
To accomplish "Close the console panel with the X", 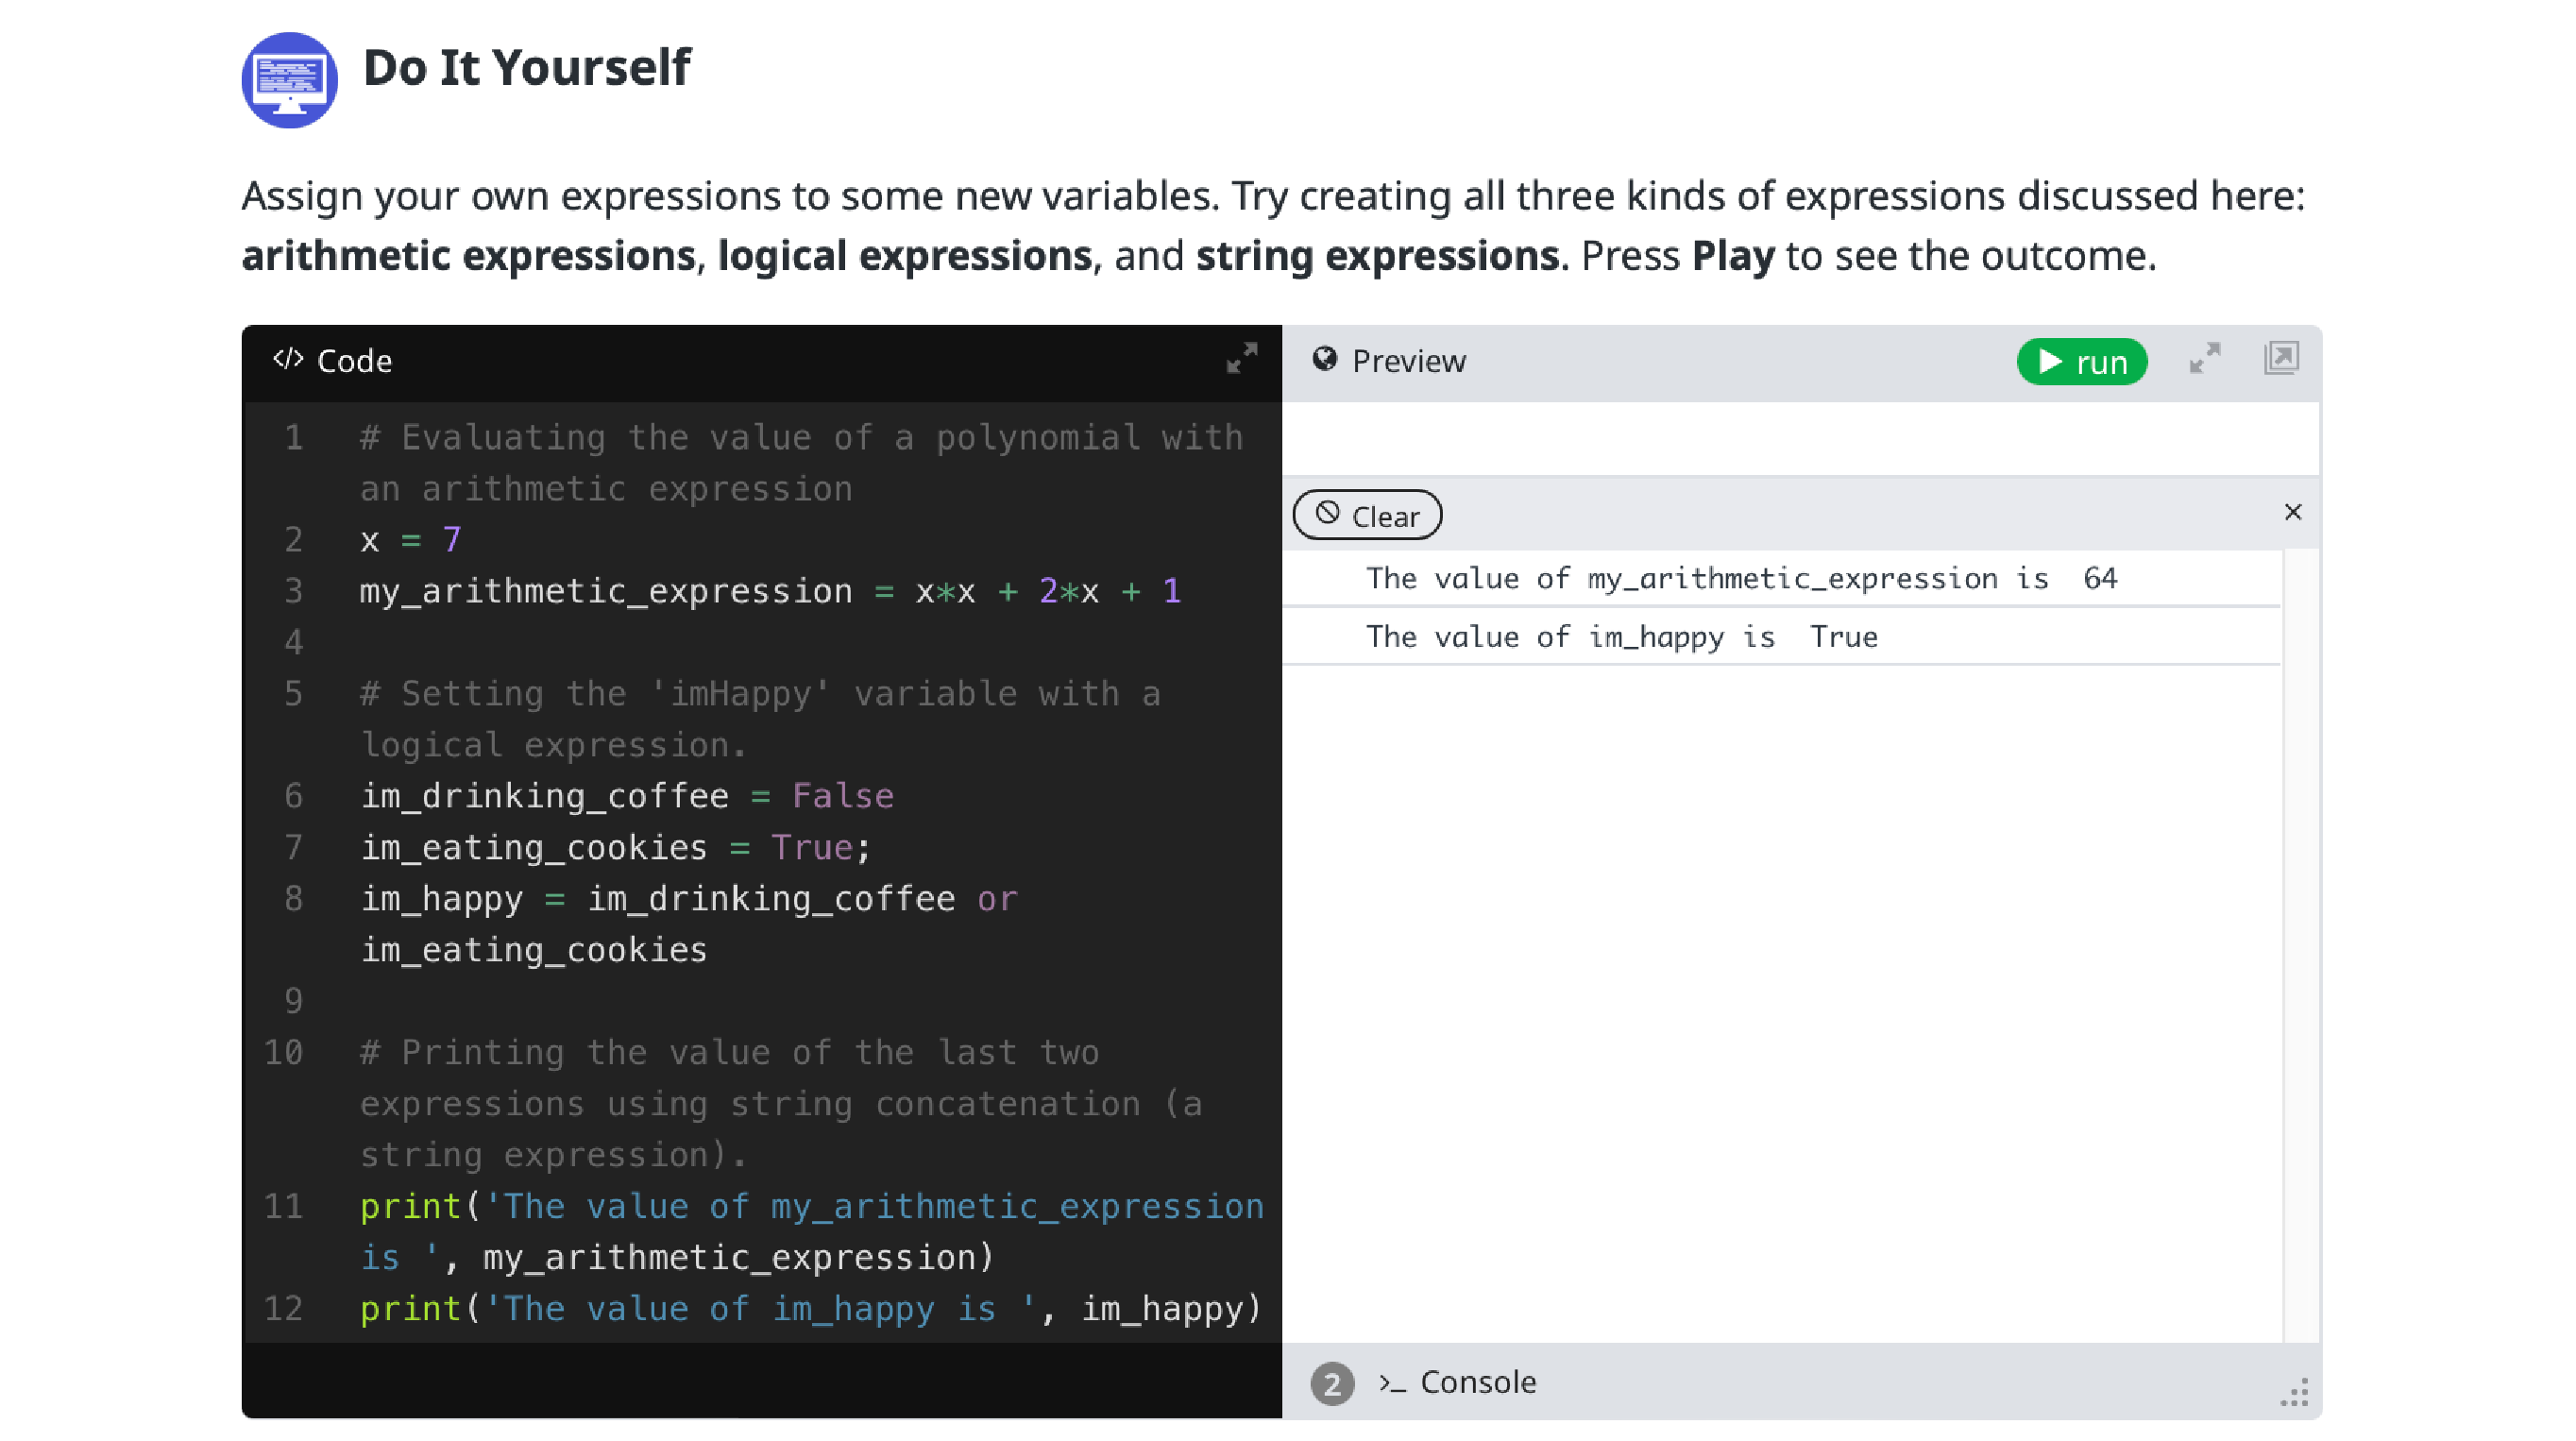I will (x=2293, y=512).
